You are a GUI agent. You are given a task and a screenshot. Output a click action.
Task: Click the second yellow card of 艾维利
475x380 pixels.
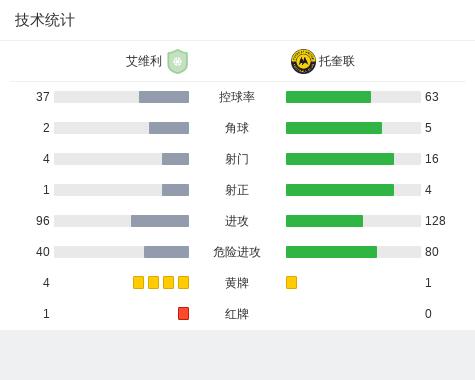[153, 283]
